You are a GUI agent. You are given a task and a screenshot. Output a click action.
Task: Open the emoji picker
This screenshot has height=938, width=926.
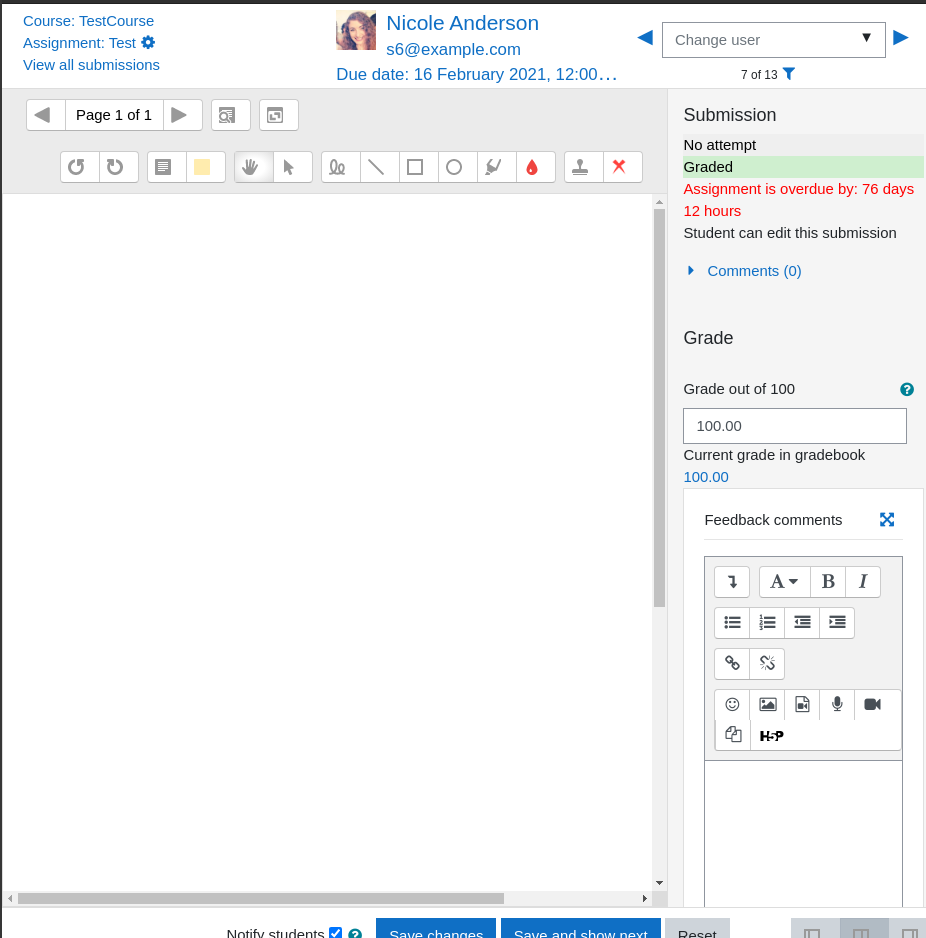click(732, 705)
